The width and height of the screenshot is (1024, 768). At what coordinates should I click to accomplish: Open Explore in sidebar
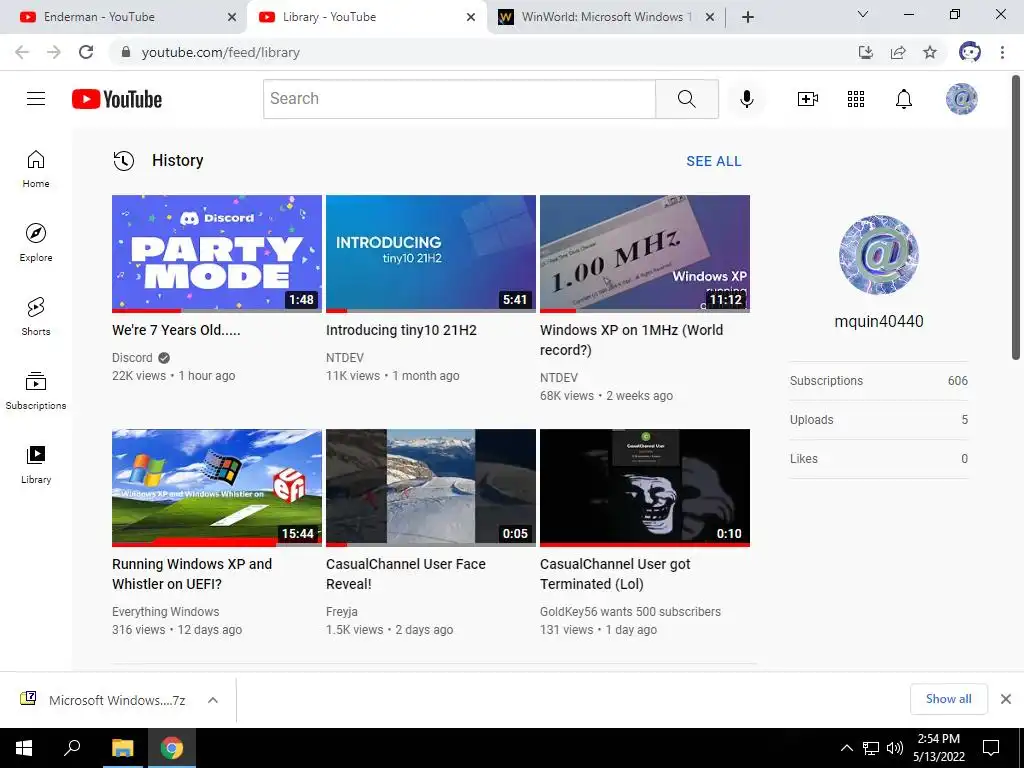36,243
